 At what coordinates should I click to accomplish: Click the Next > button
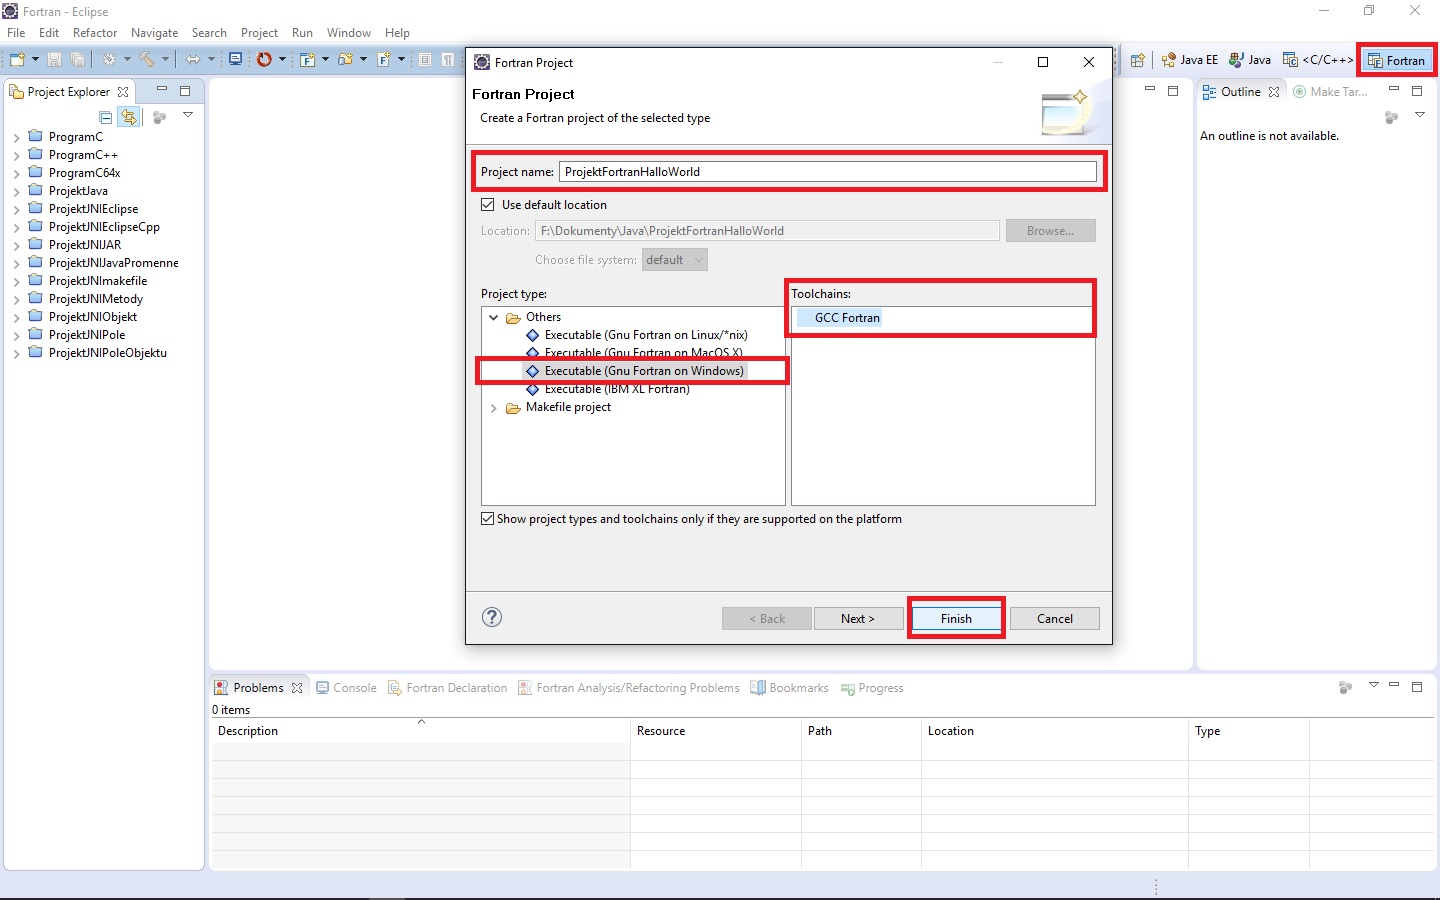858,619
